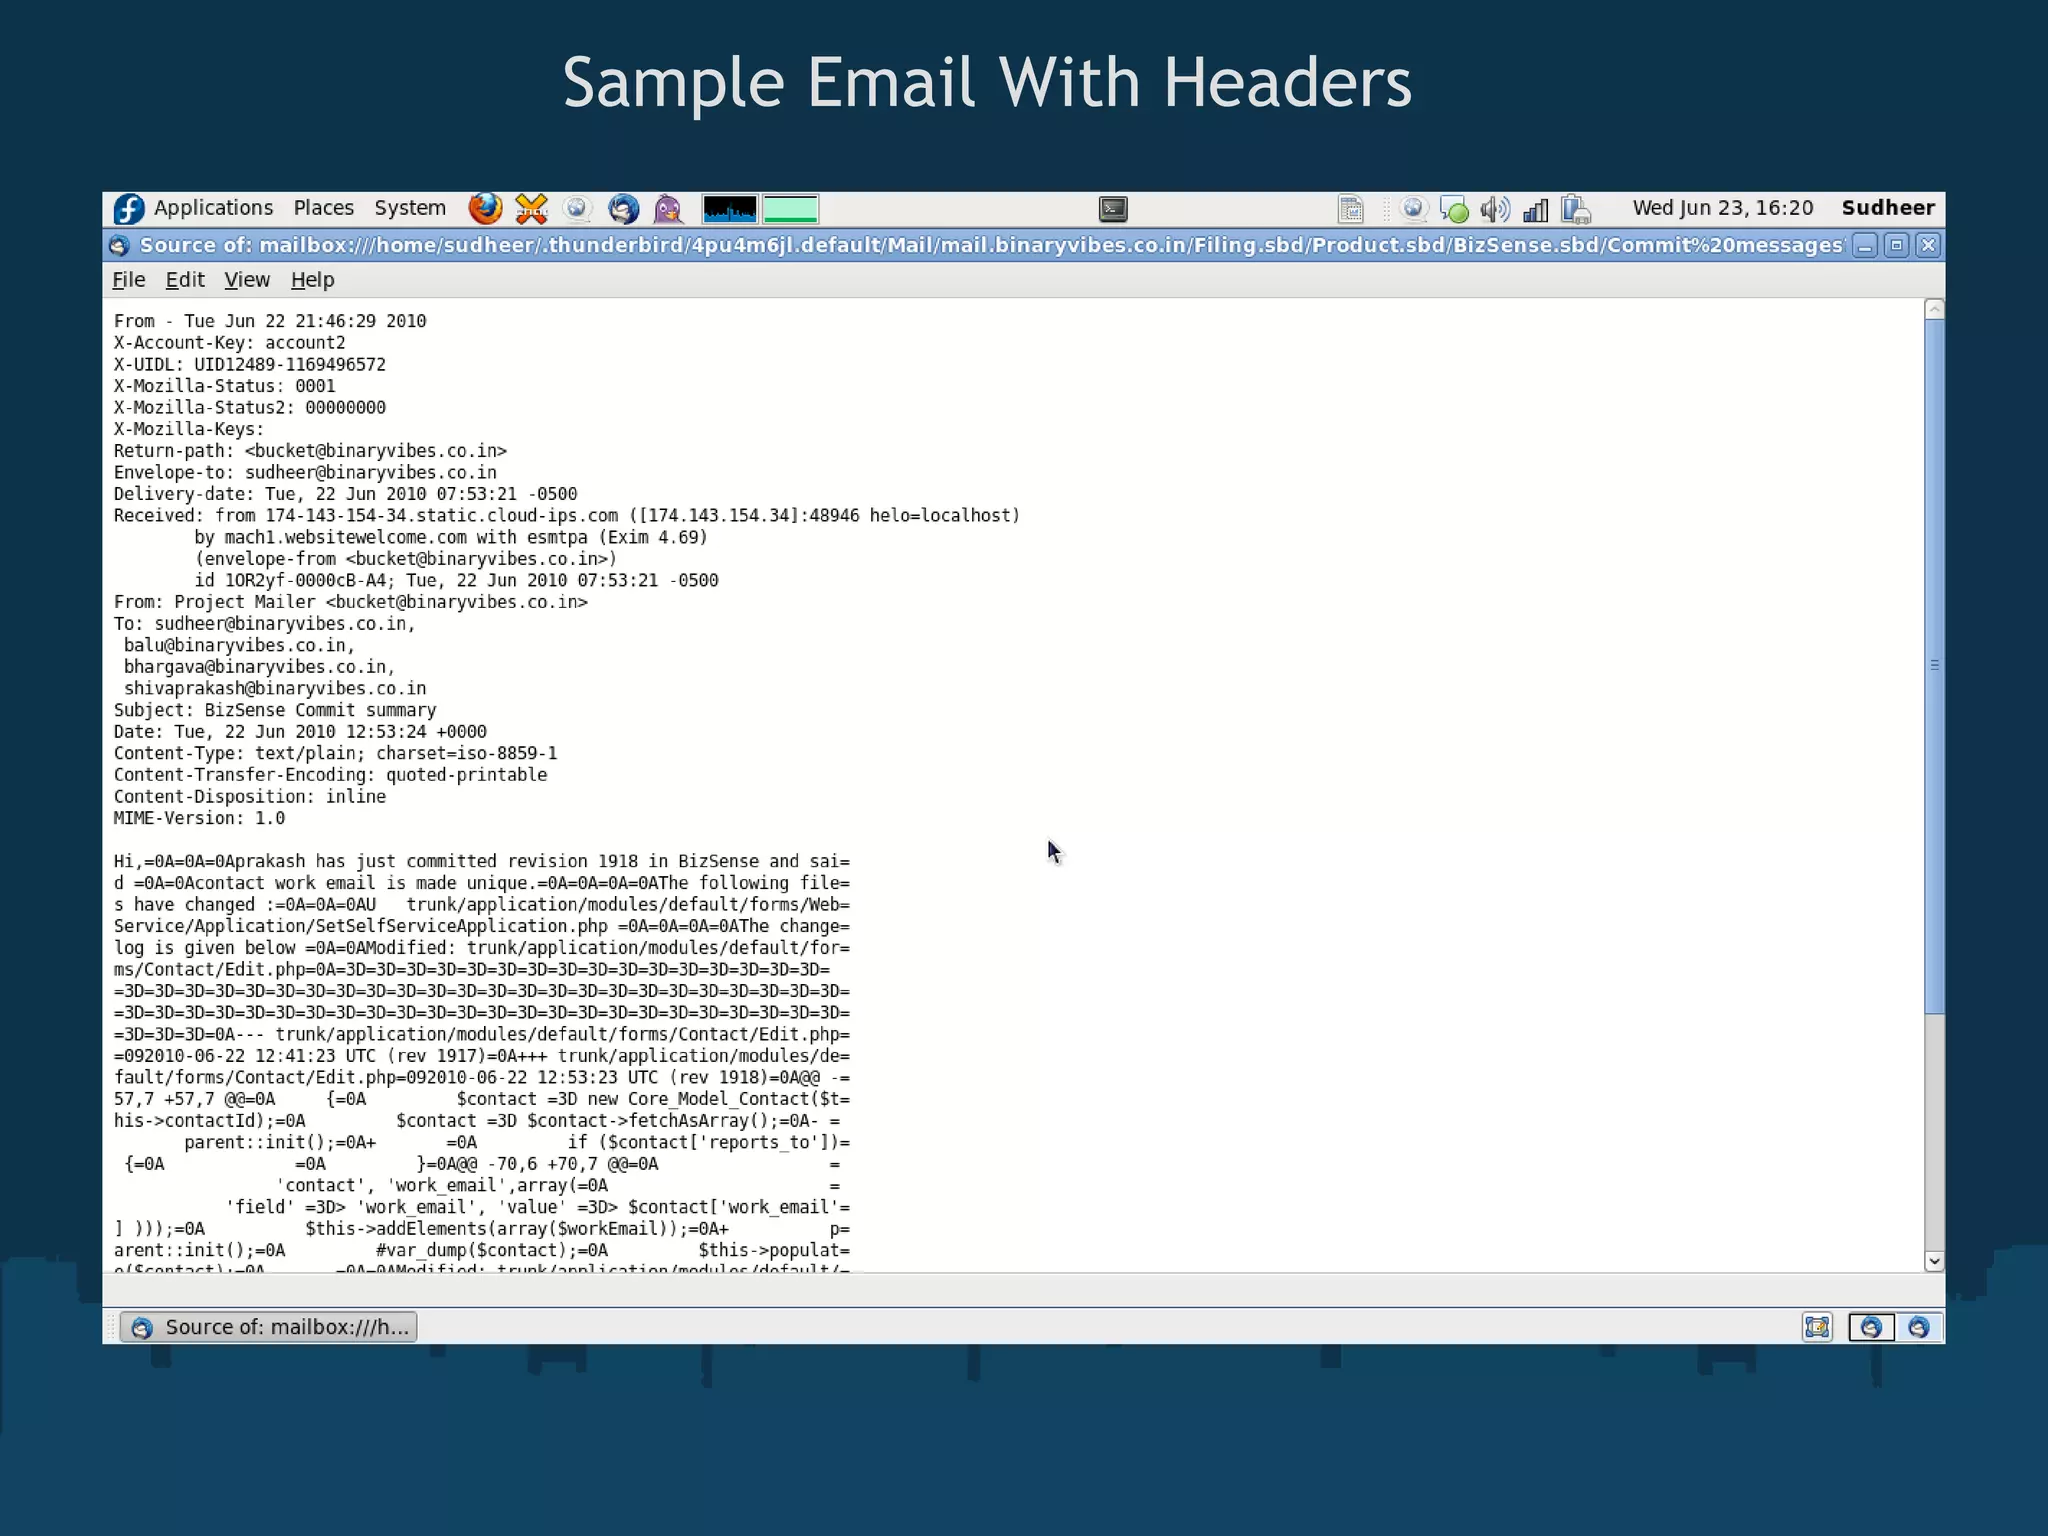Open the Places menu
Image resolution: width=2048 pixels, height=1536 pixels.
[323, 208]
